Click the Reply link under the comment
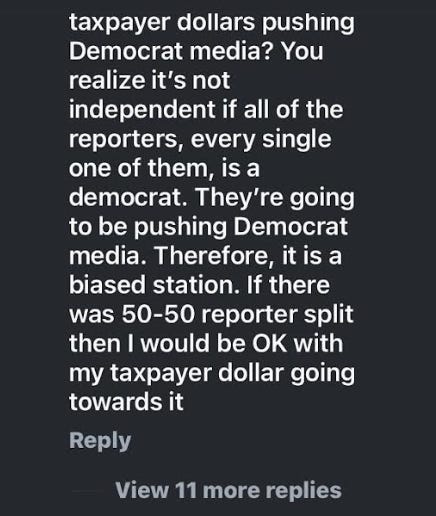The image size is (436, 516). pos(100,441)
